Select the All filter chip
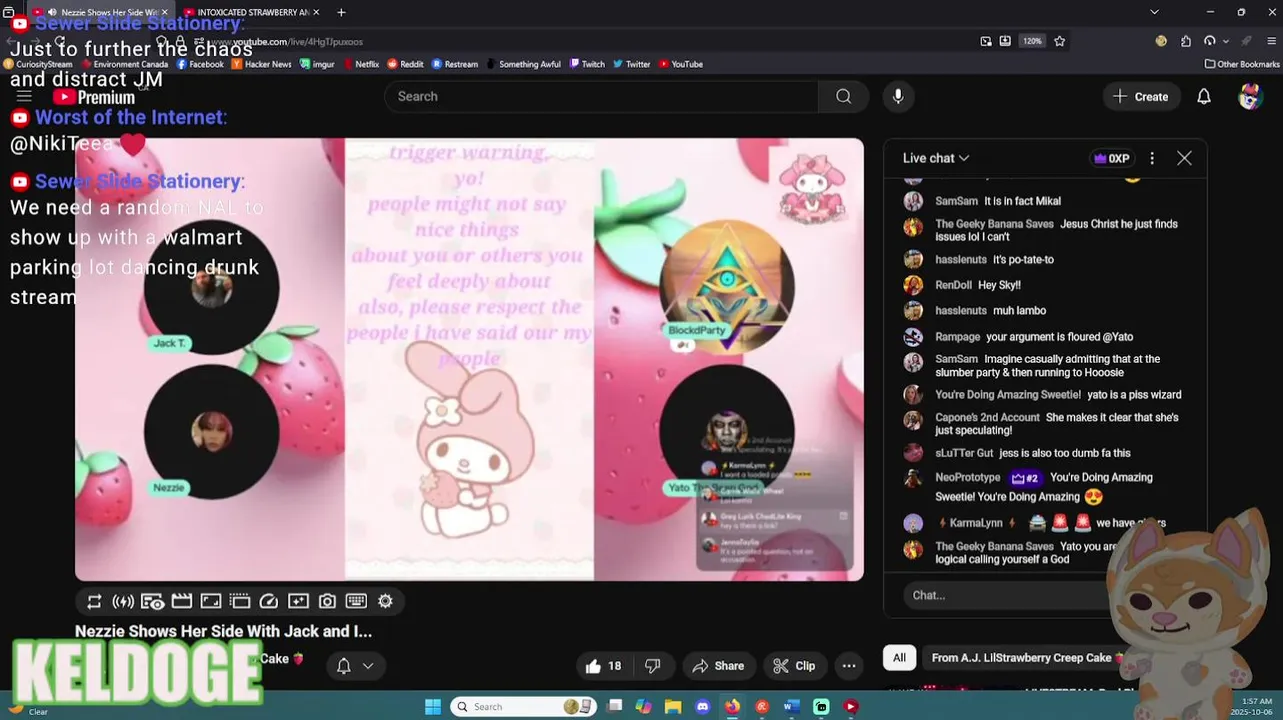The height and width of the screenshot is (720, 1283). click(x=899, y=658)
